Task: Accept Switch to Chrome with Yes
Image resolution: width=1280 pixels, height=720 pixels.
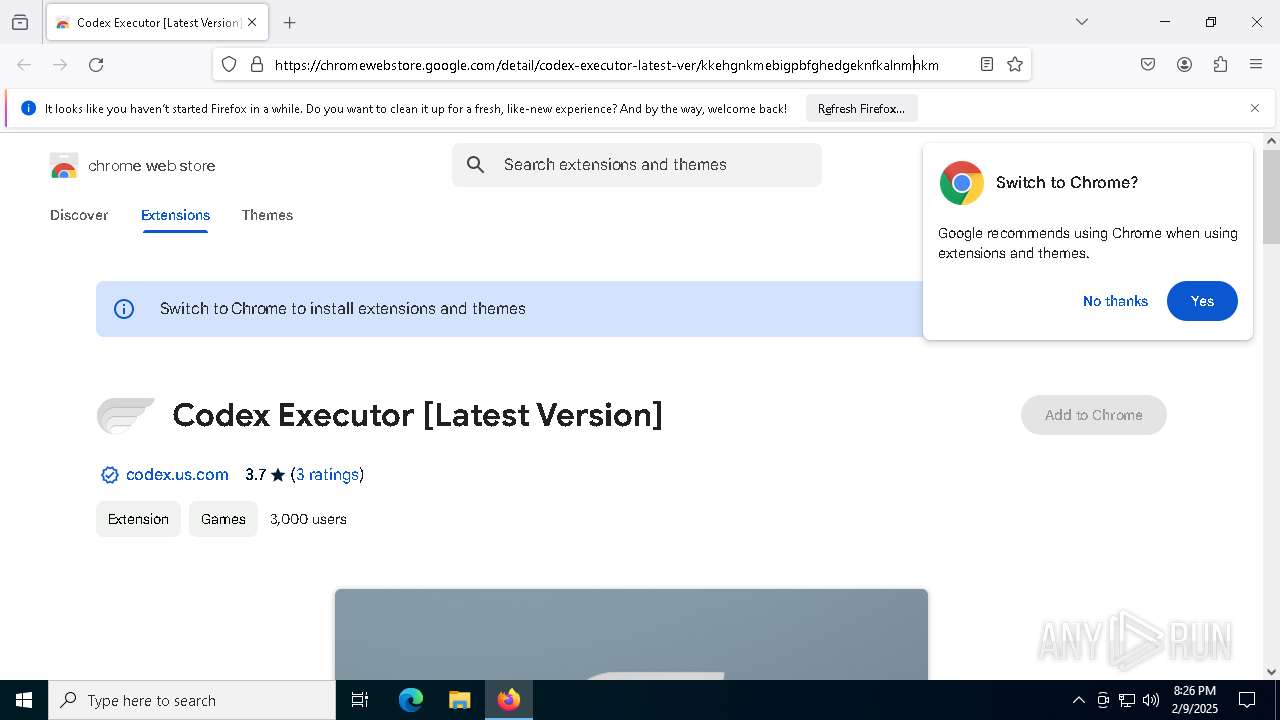Action: click(x=1202, y=301)
